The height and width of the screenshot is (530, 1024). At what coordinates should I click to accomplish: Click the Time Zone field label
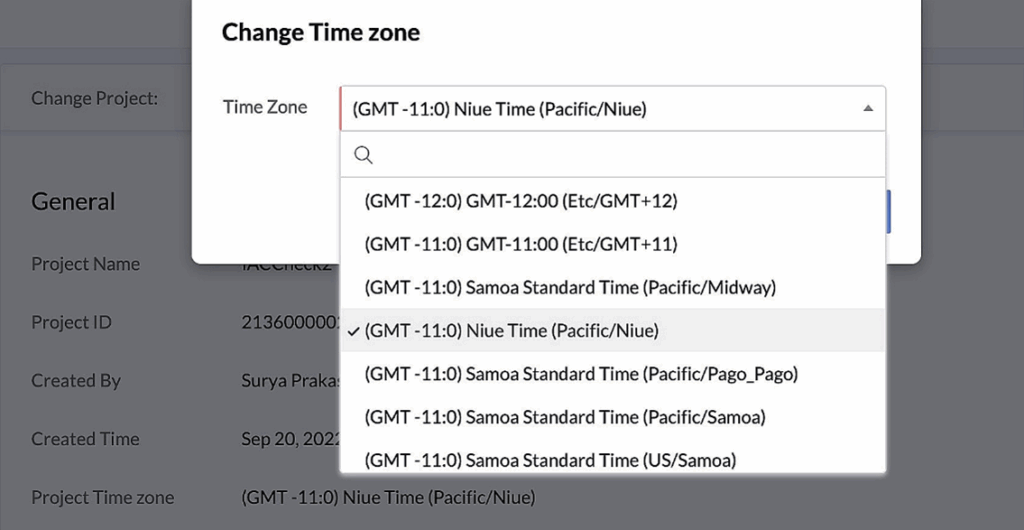click(265, 108)
